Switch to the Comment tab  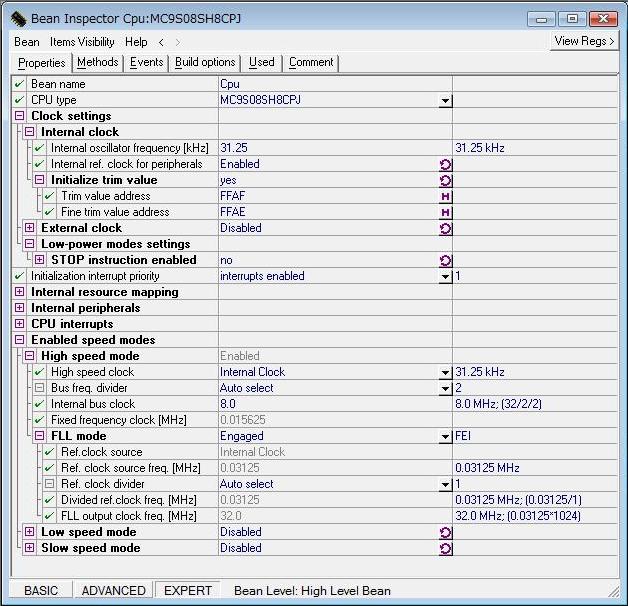click(311, 62)
